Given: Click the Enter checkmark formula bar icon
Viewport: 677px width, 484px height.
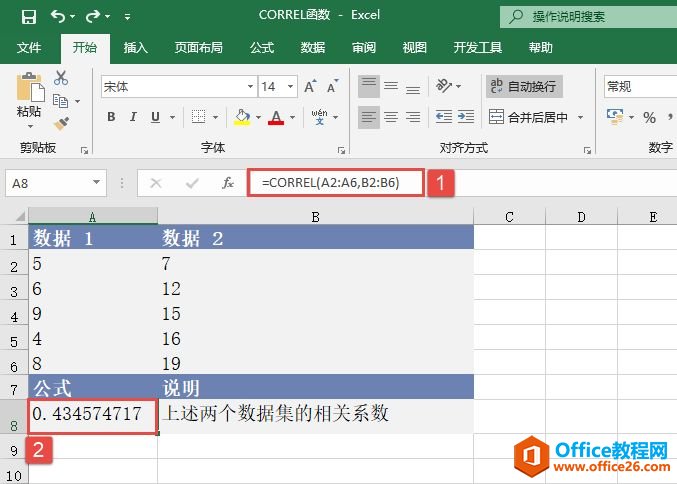Looking at the screenshot, I should tap(192, 183).
